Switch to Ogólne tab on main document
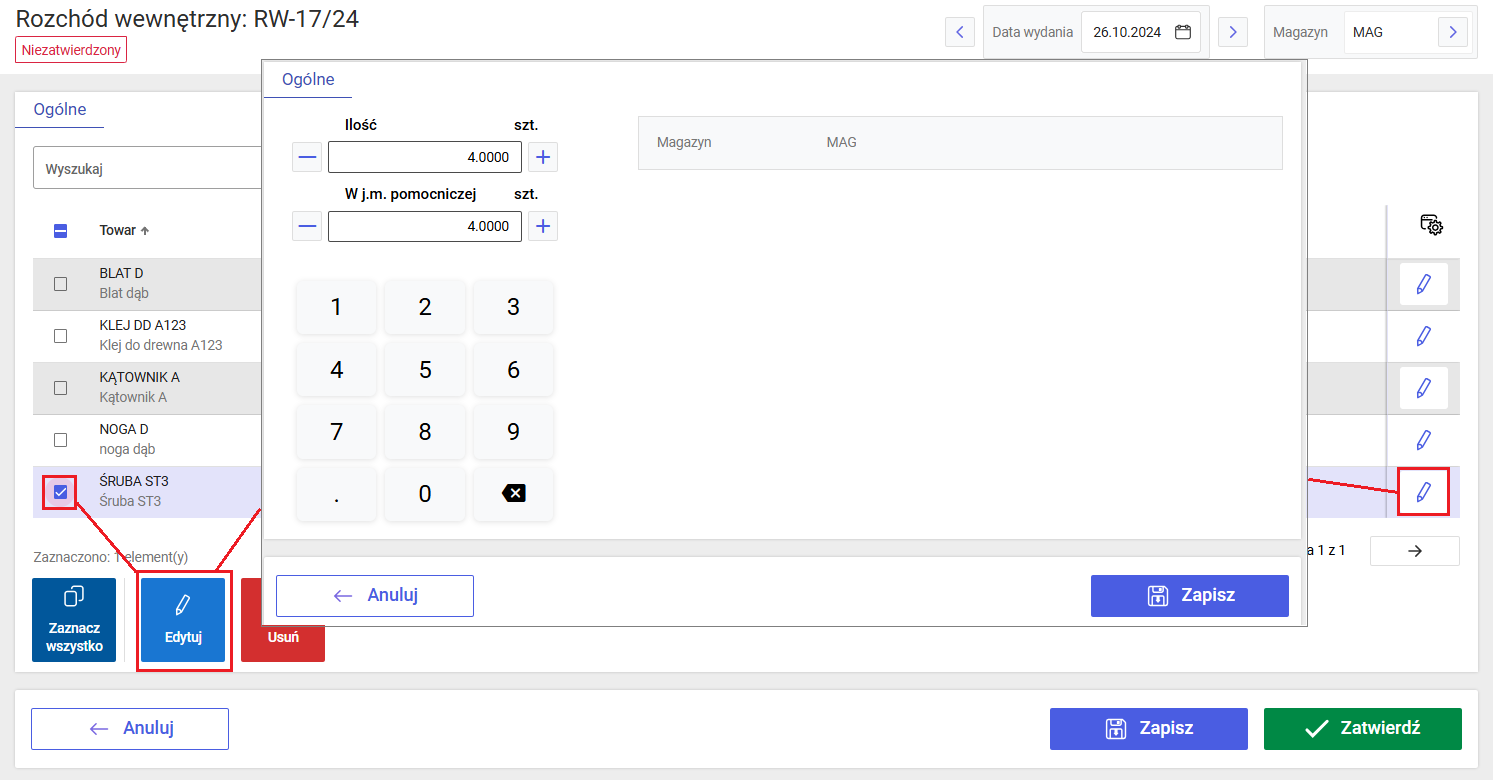The height and width of the screenshot is (780, 1493). click(x=60, y=110)
